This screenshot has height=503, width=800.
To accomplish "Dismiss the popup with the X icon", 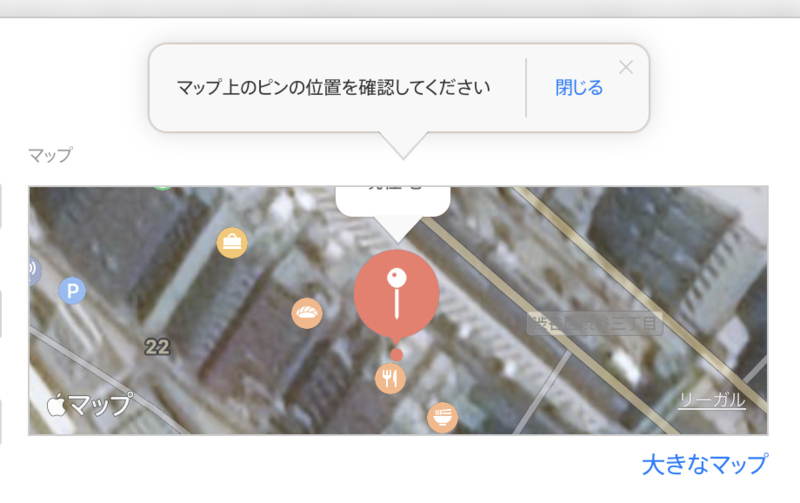I will 626,67.
